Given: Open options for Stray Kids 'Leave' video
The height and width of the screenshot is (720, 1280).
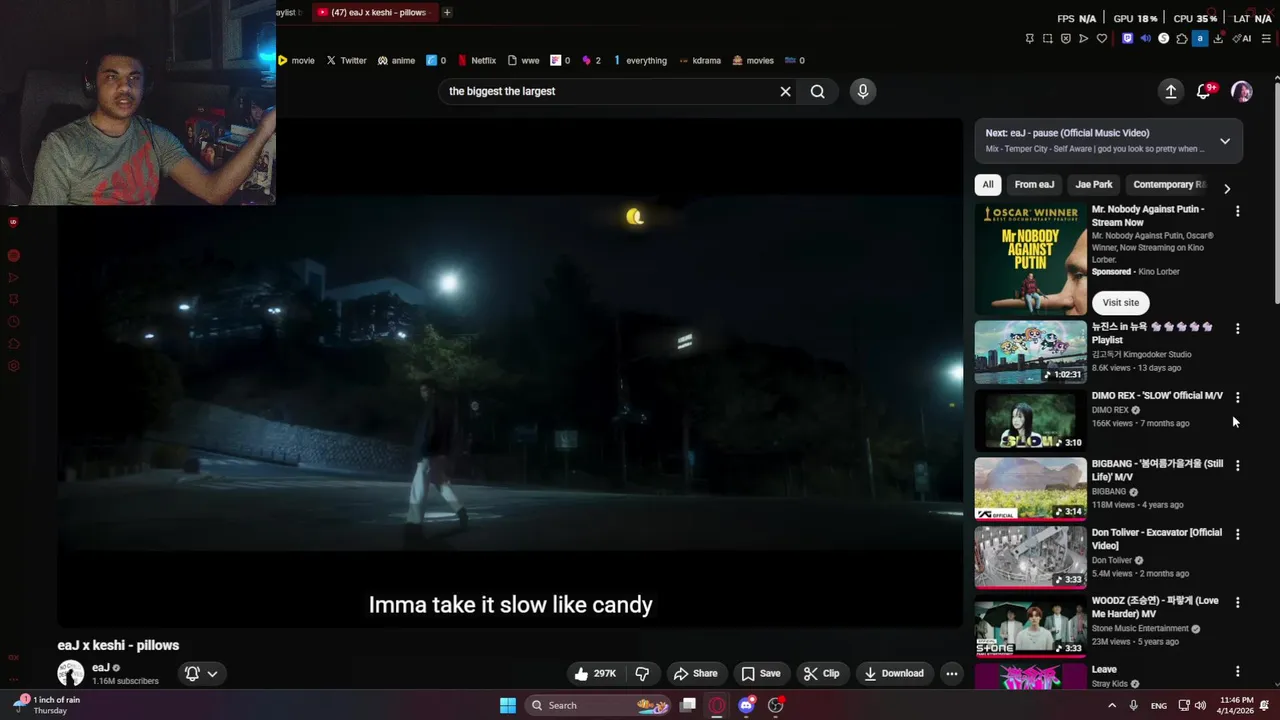Looking at the screenshot, I should [x=1237, y=671].
